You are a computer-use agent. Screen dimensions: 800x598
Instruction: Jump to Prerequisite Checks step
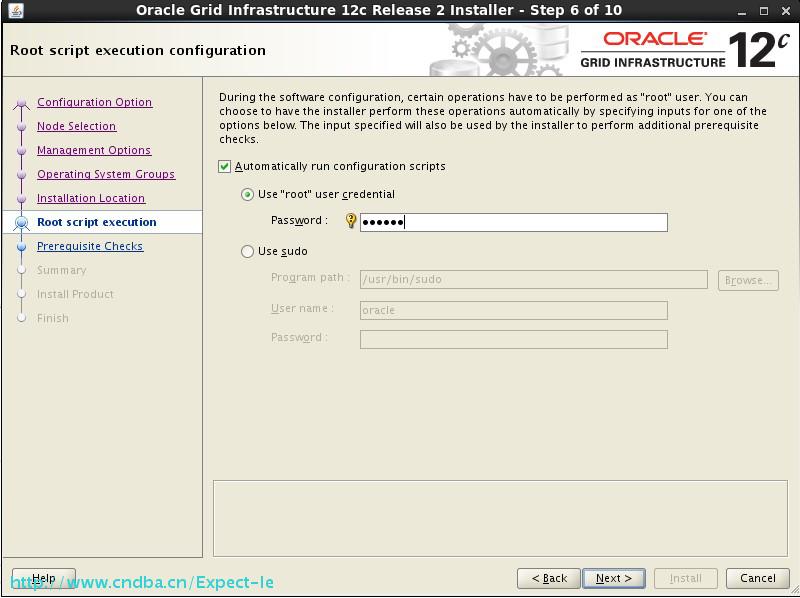(90, 246)
